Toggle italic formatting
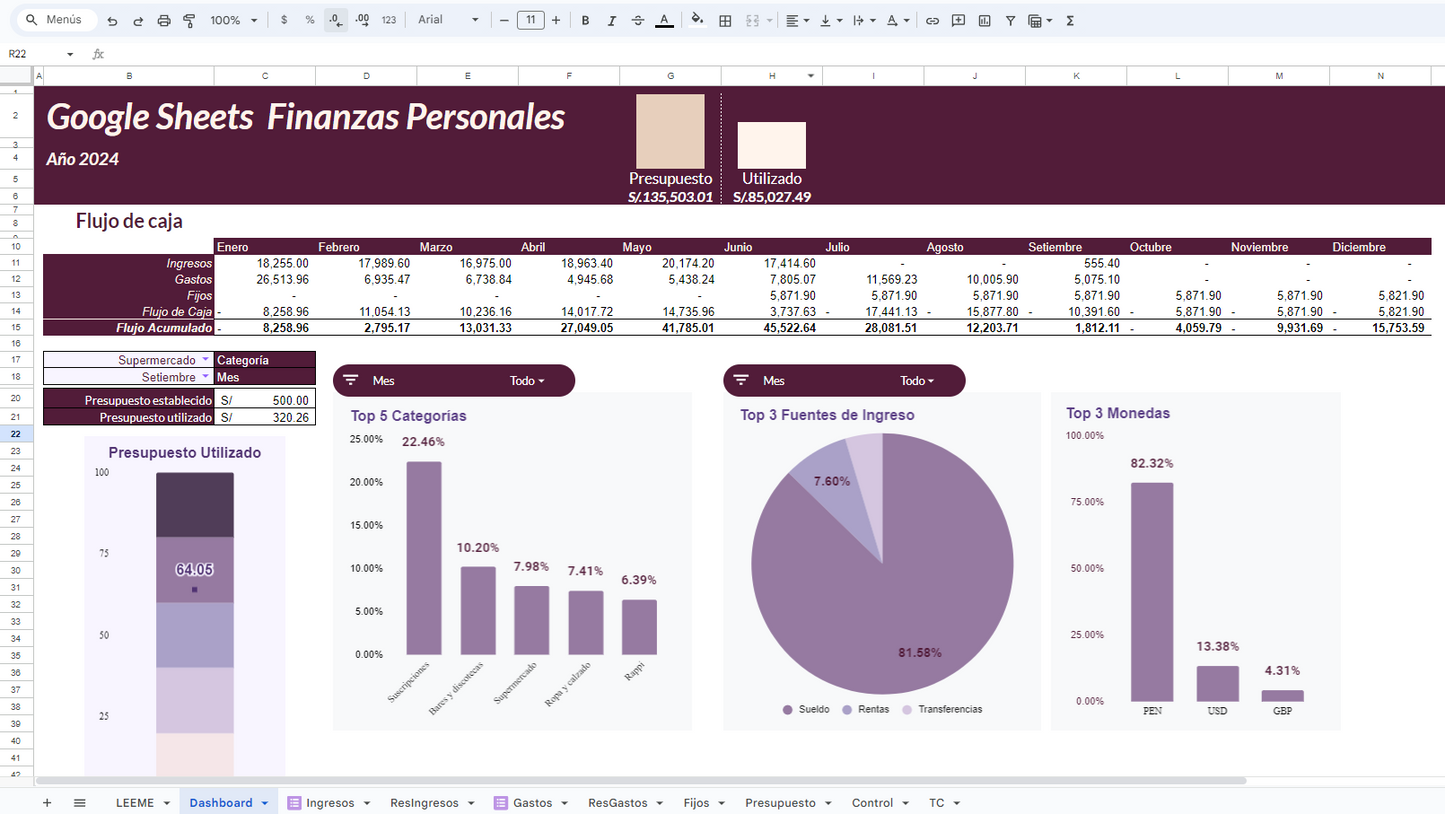 (x=611, y=20)
